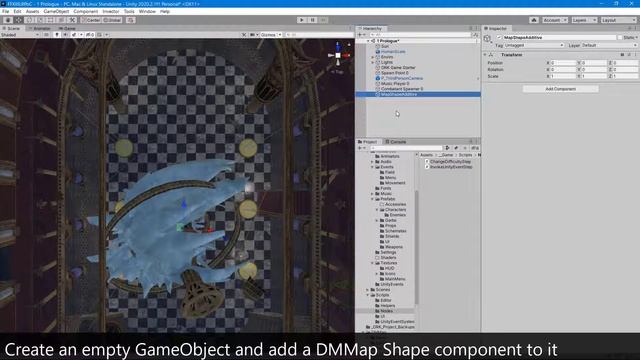Collapse the 1 Prologue scene
Image resolution: width=640 pixels, height=360 pixels.
[368, 41]
